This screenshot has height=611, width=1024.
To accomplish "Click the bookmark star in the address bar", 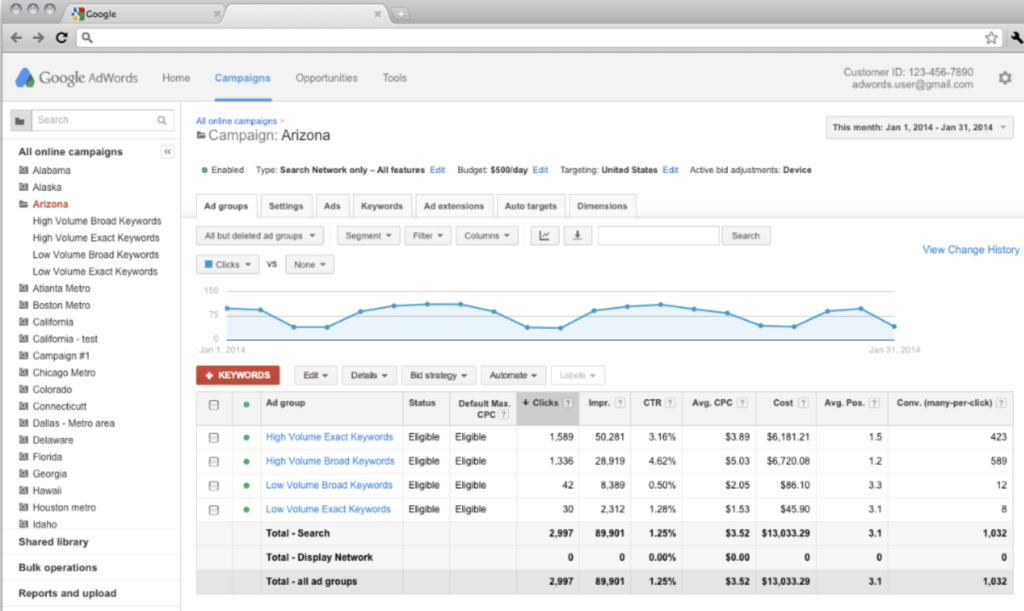I will (991, 38).
